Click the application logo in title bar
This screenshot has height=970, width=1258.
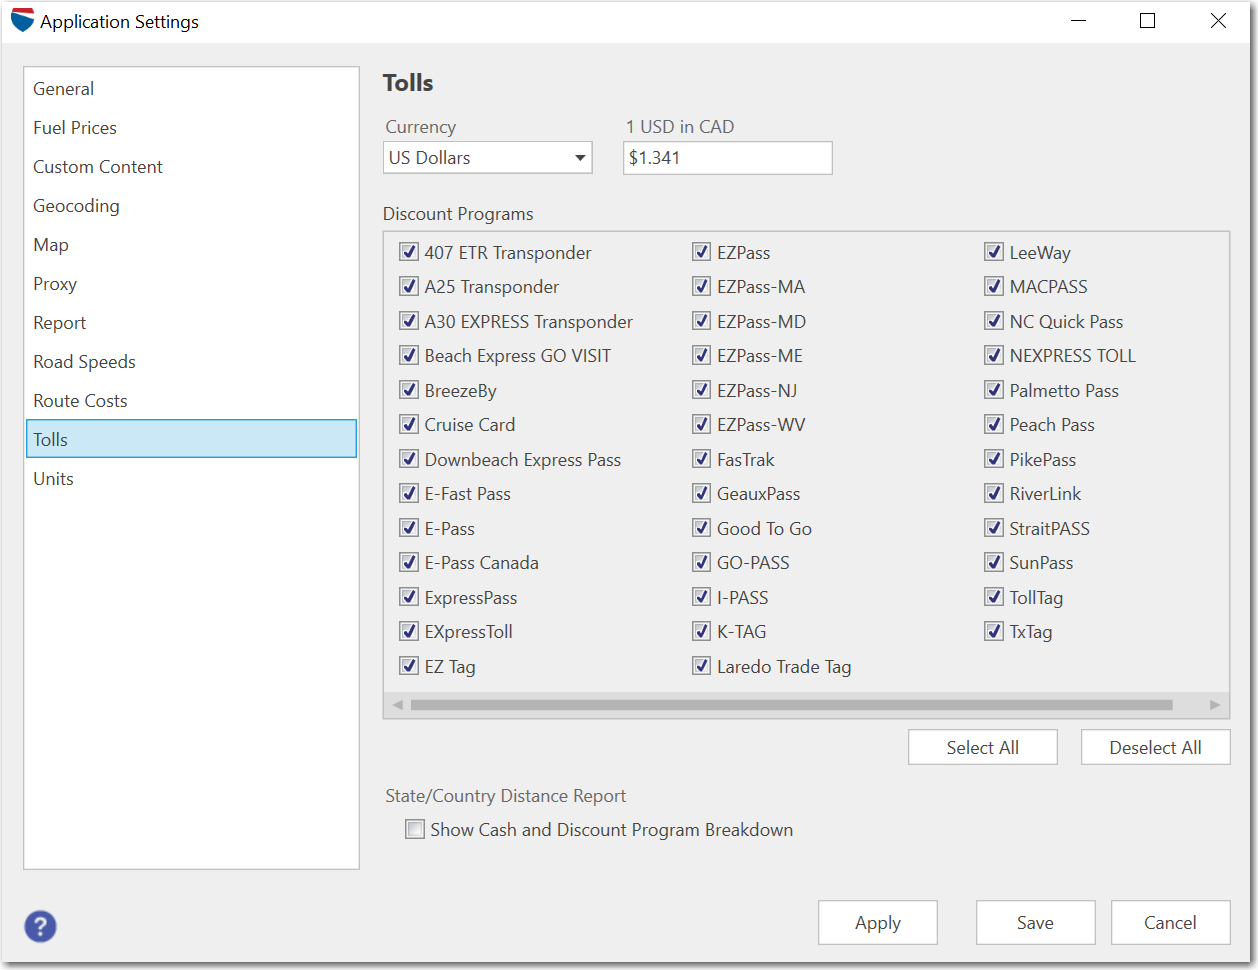point(22,21)
